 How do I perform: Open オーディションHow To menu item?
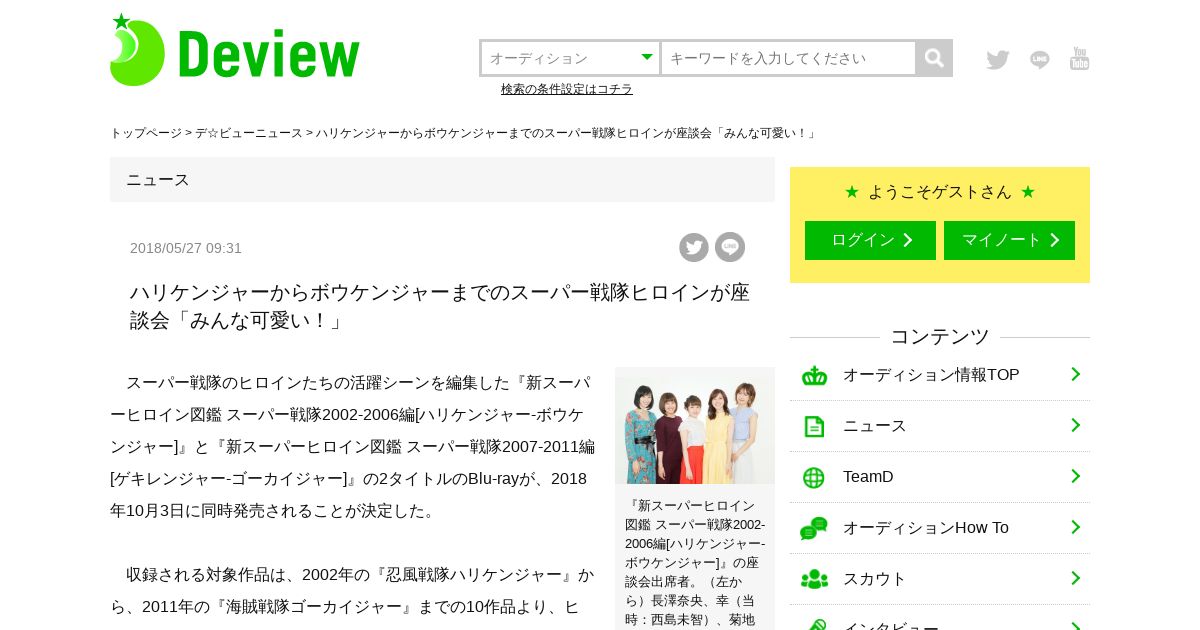click(x=940, y=528)
